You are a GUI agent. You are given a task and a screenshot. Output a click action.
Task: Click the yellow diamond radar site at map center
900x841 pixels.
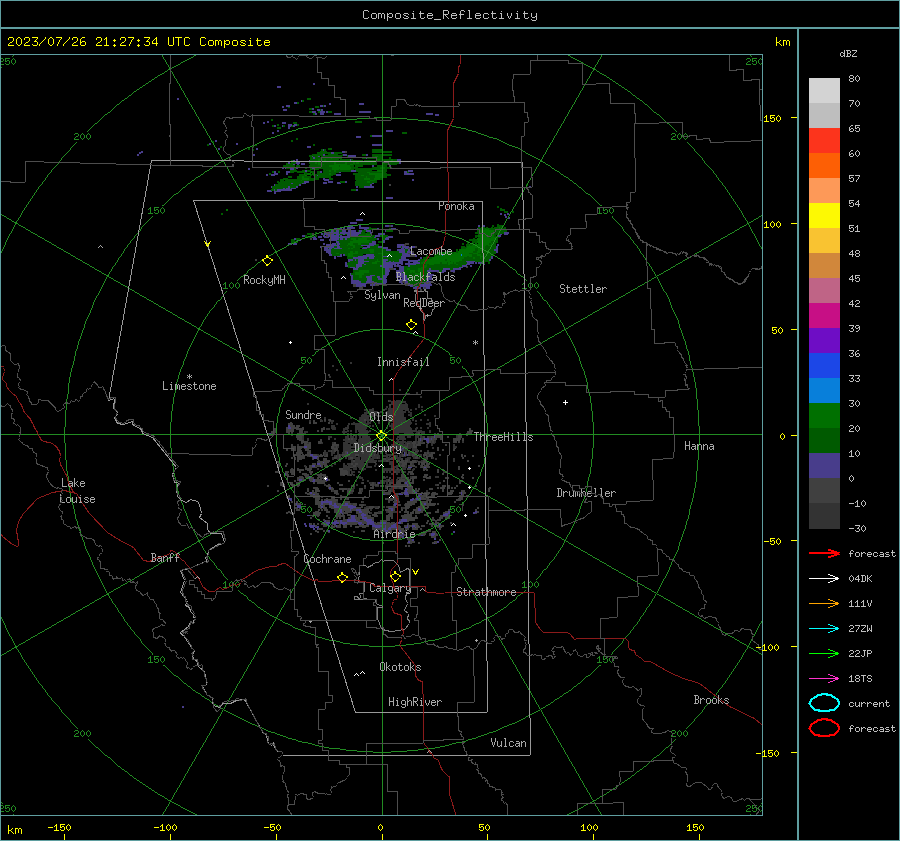click(381, 436)
